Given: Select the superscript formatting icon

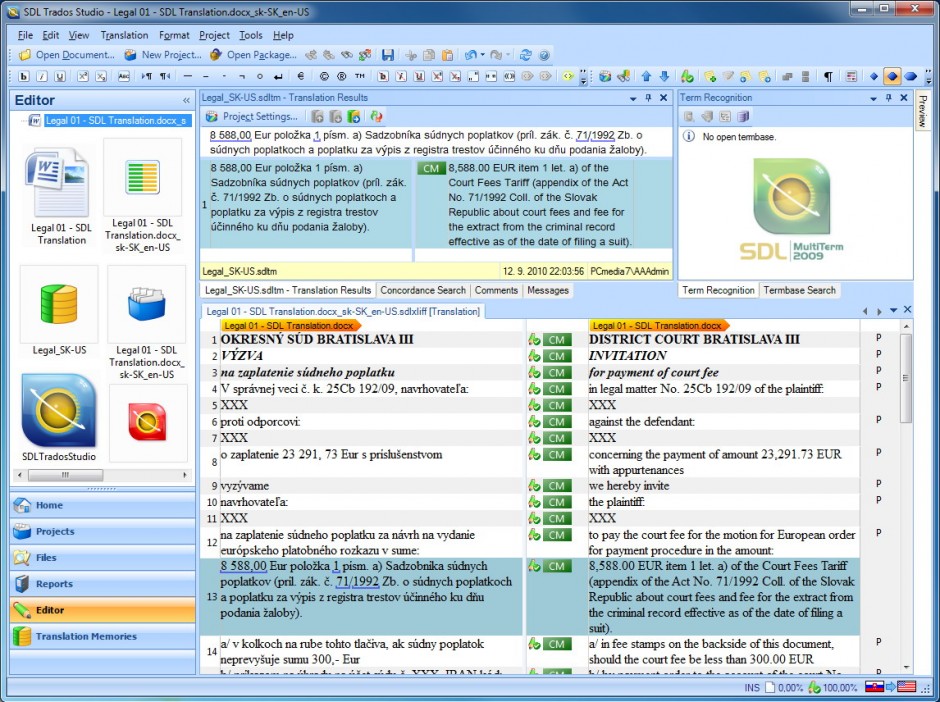Looking at the screenshot, I should coord(82,77).
